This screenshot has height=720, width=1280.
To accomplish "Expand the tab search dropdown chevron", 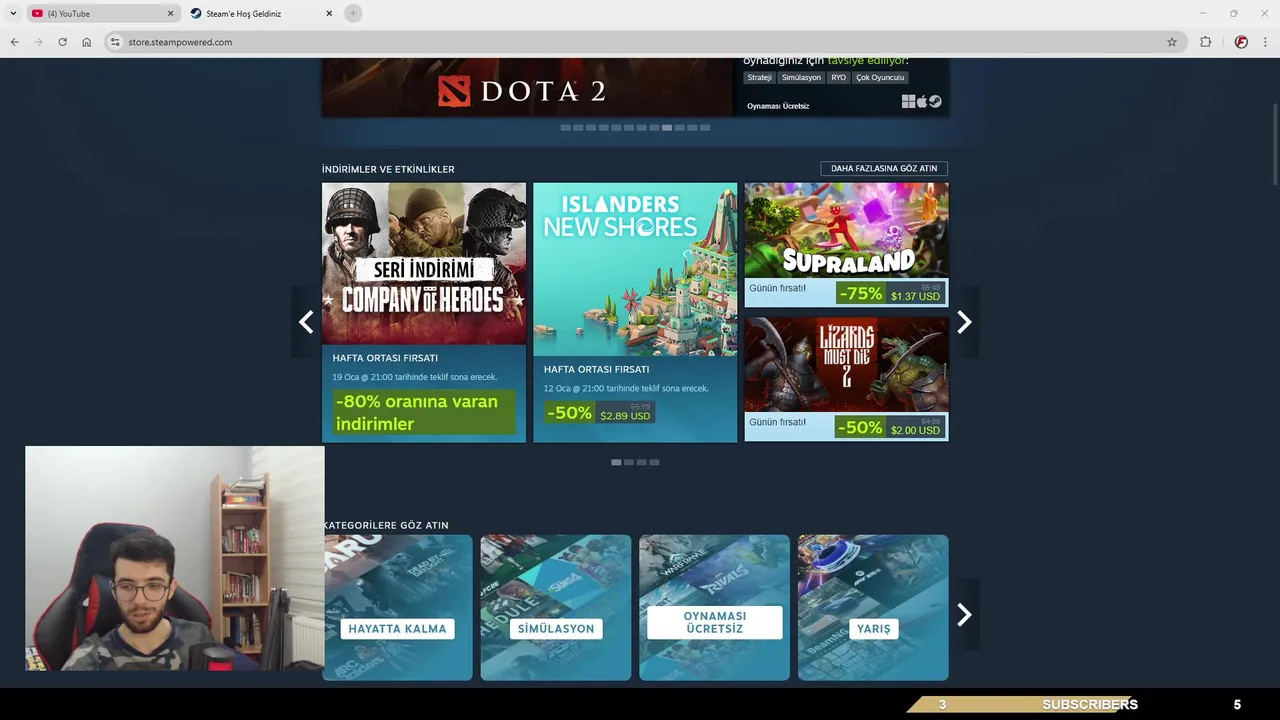I will tap(13, 13).
